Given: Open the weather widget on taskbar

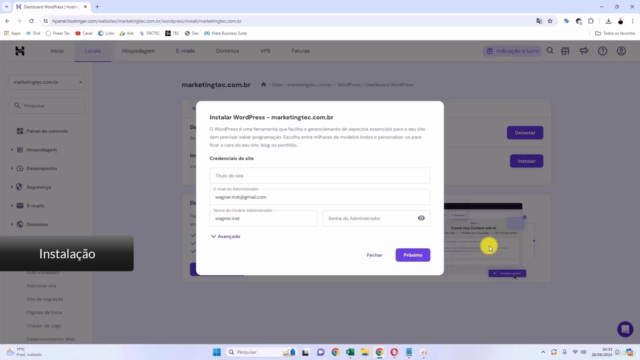Looking at the screenshot, I should pos(24,352).
